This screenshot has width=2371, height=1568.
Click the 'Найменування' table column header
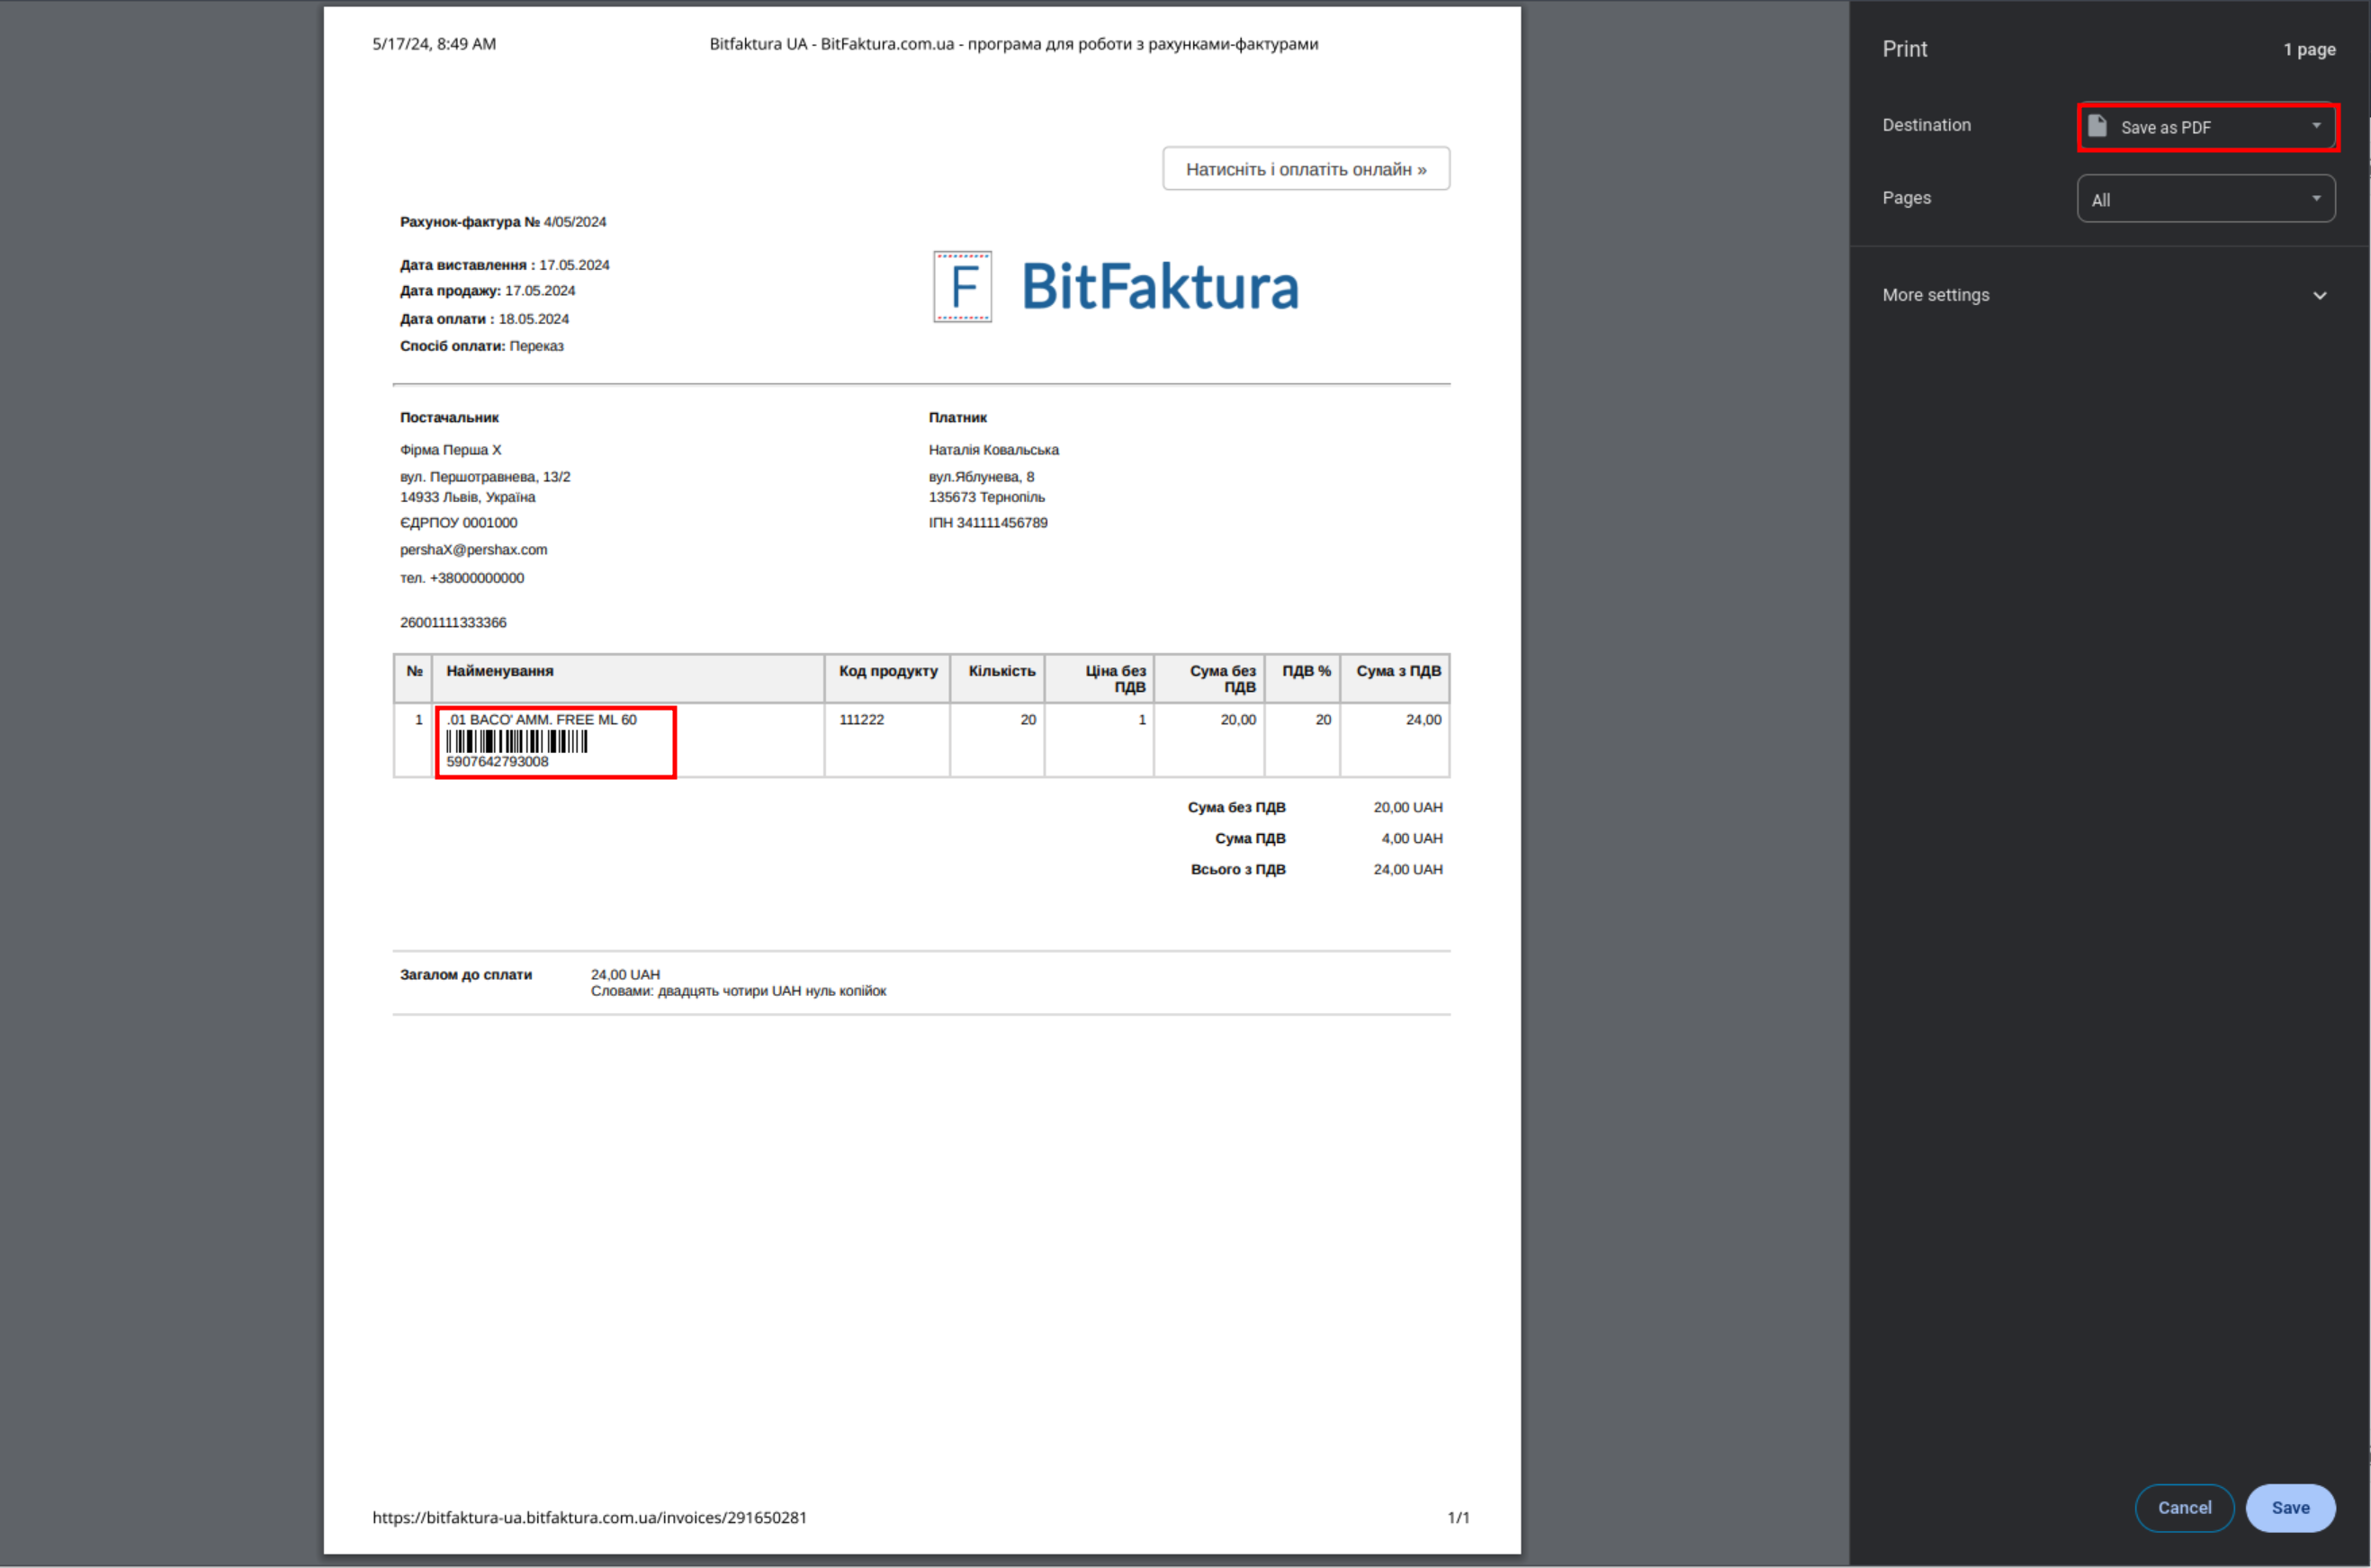499,671
